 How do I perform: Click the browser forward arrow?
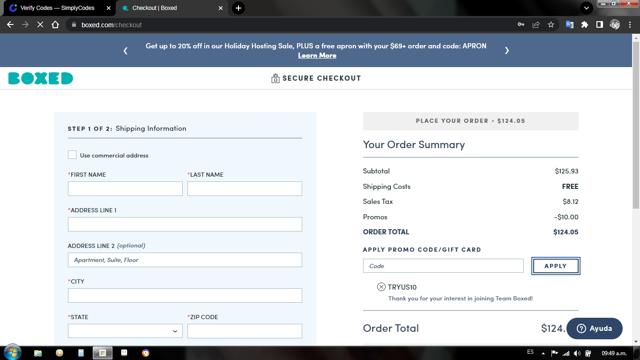(x=25, y=25)
